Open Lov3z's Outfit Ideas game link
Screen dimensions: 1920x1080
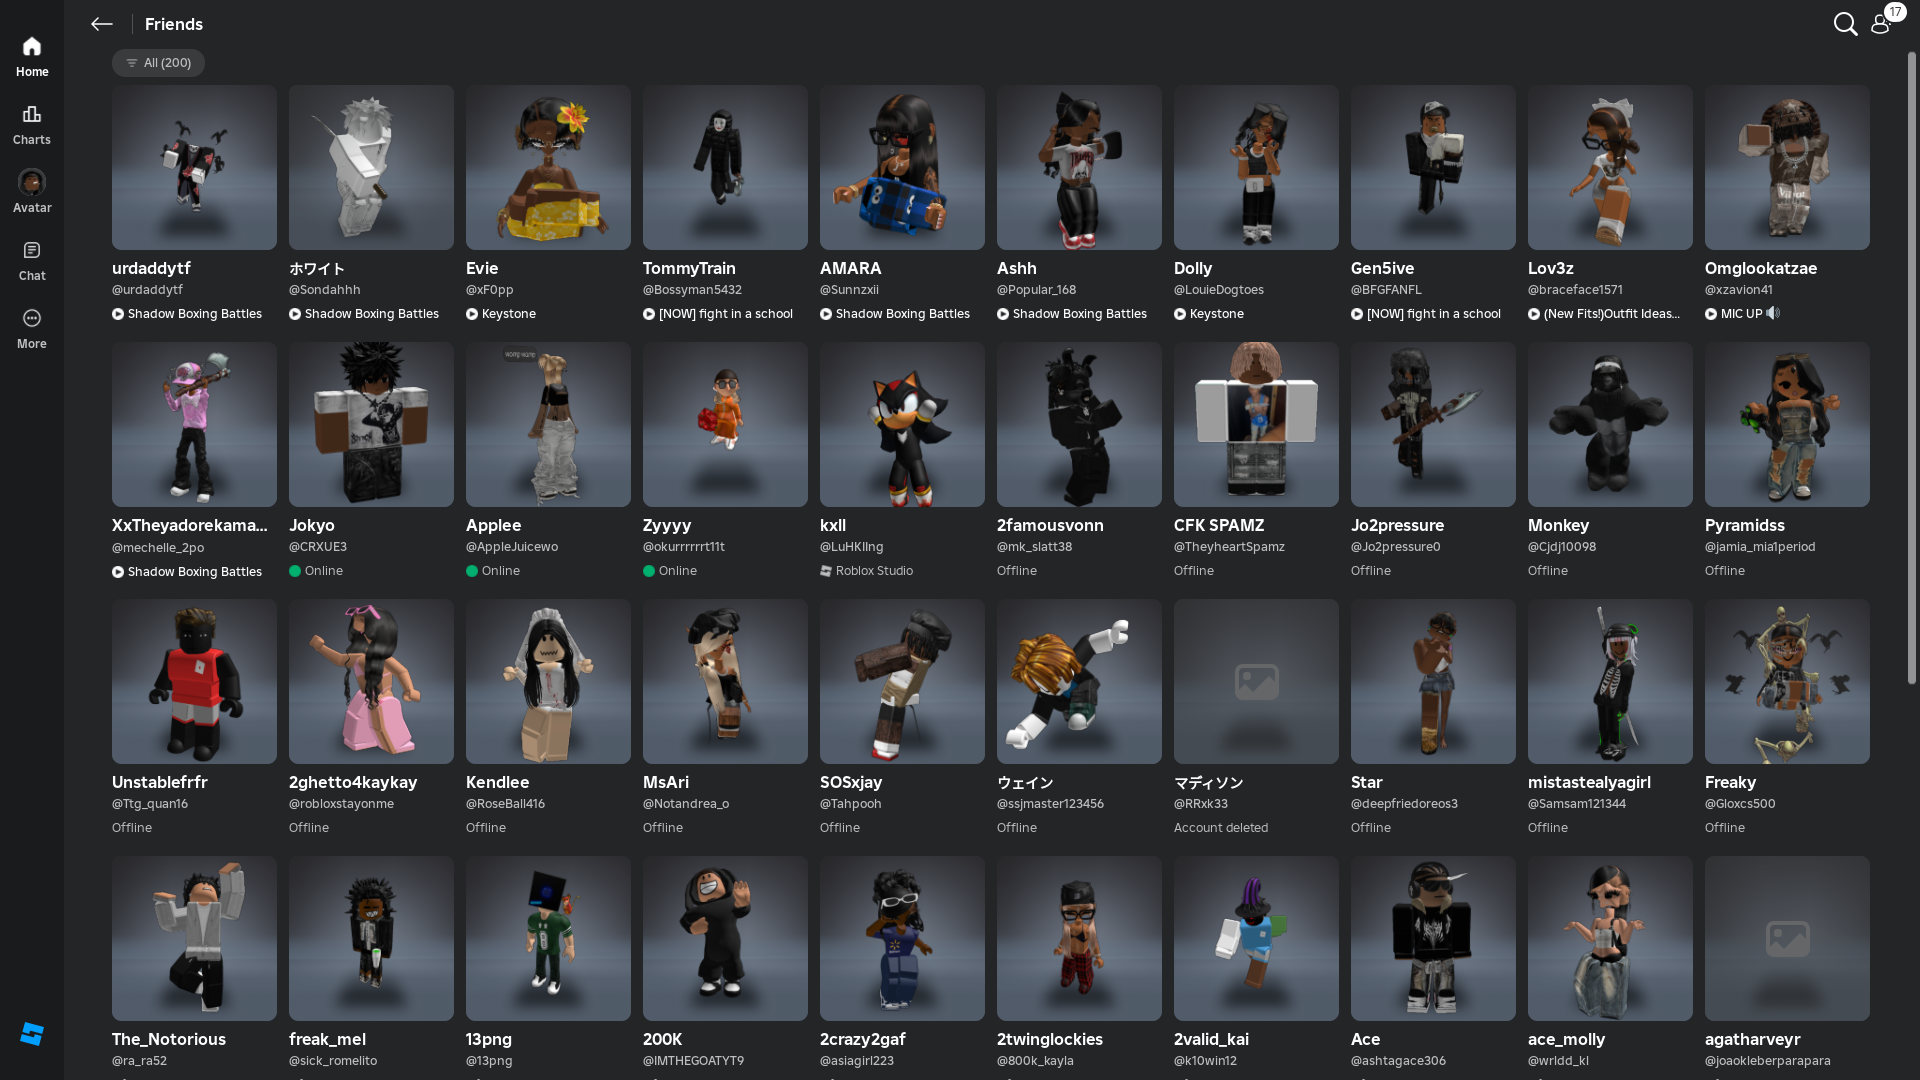click(x=1610, y=314)
